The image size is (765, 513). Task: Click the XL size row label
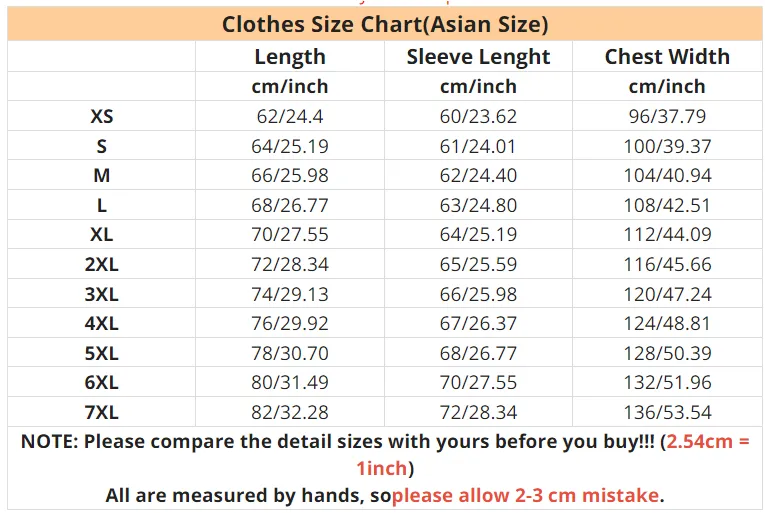[x=101, y=234]
